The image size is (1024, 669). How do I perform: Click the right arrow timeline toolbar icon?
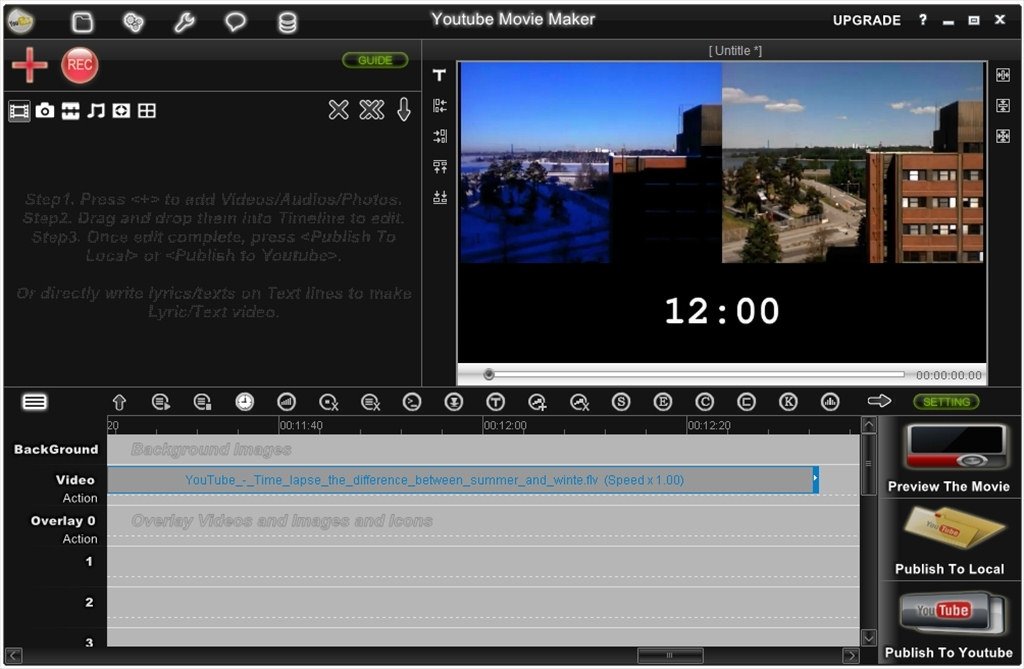pos(879,401)
